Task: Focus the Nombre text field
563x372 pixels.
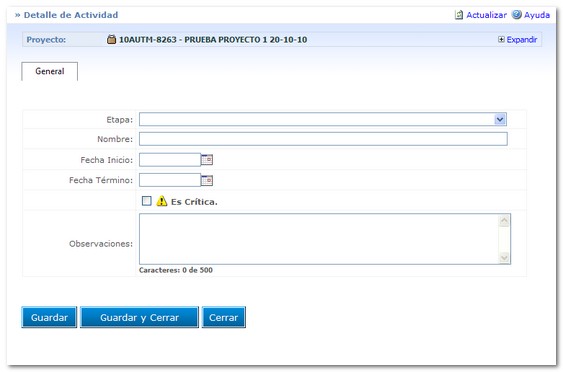Action: (x=323, y=139)
